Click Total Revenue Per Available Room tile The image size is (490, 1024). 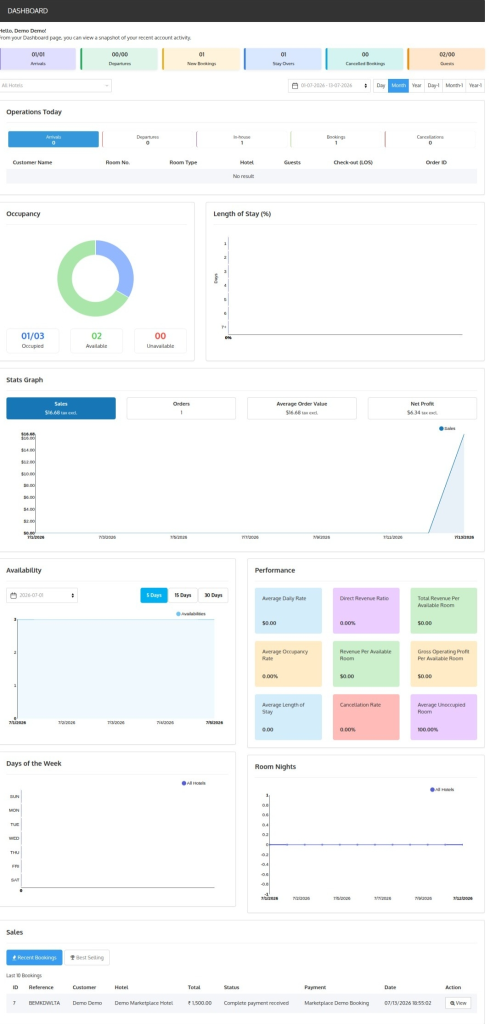[444, 611]
